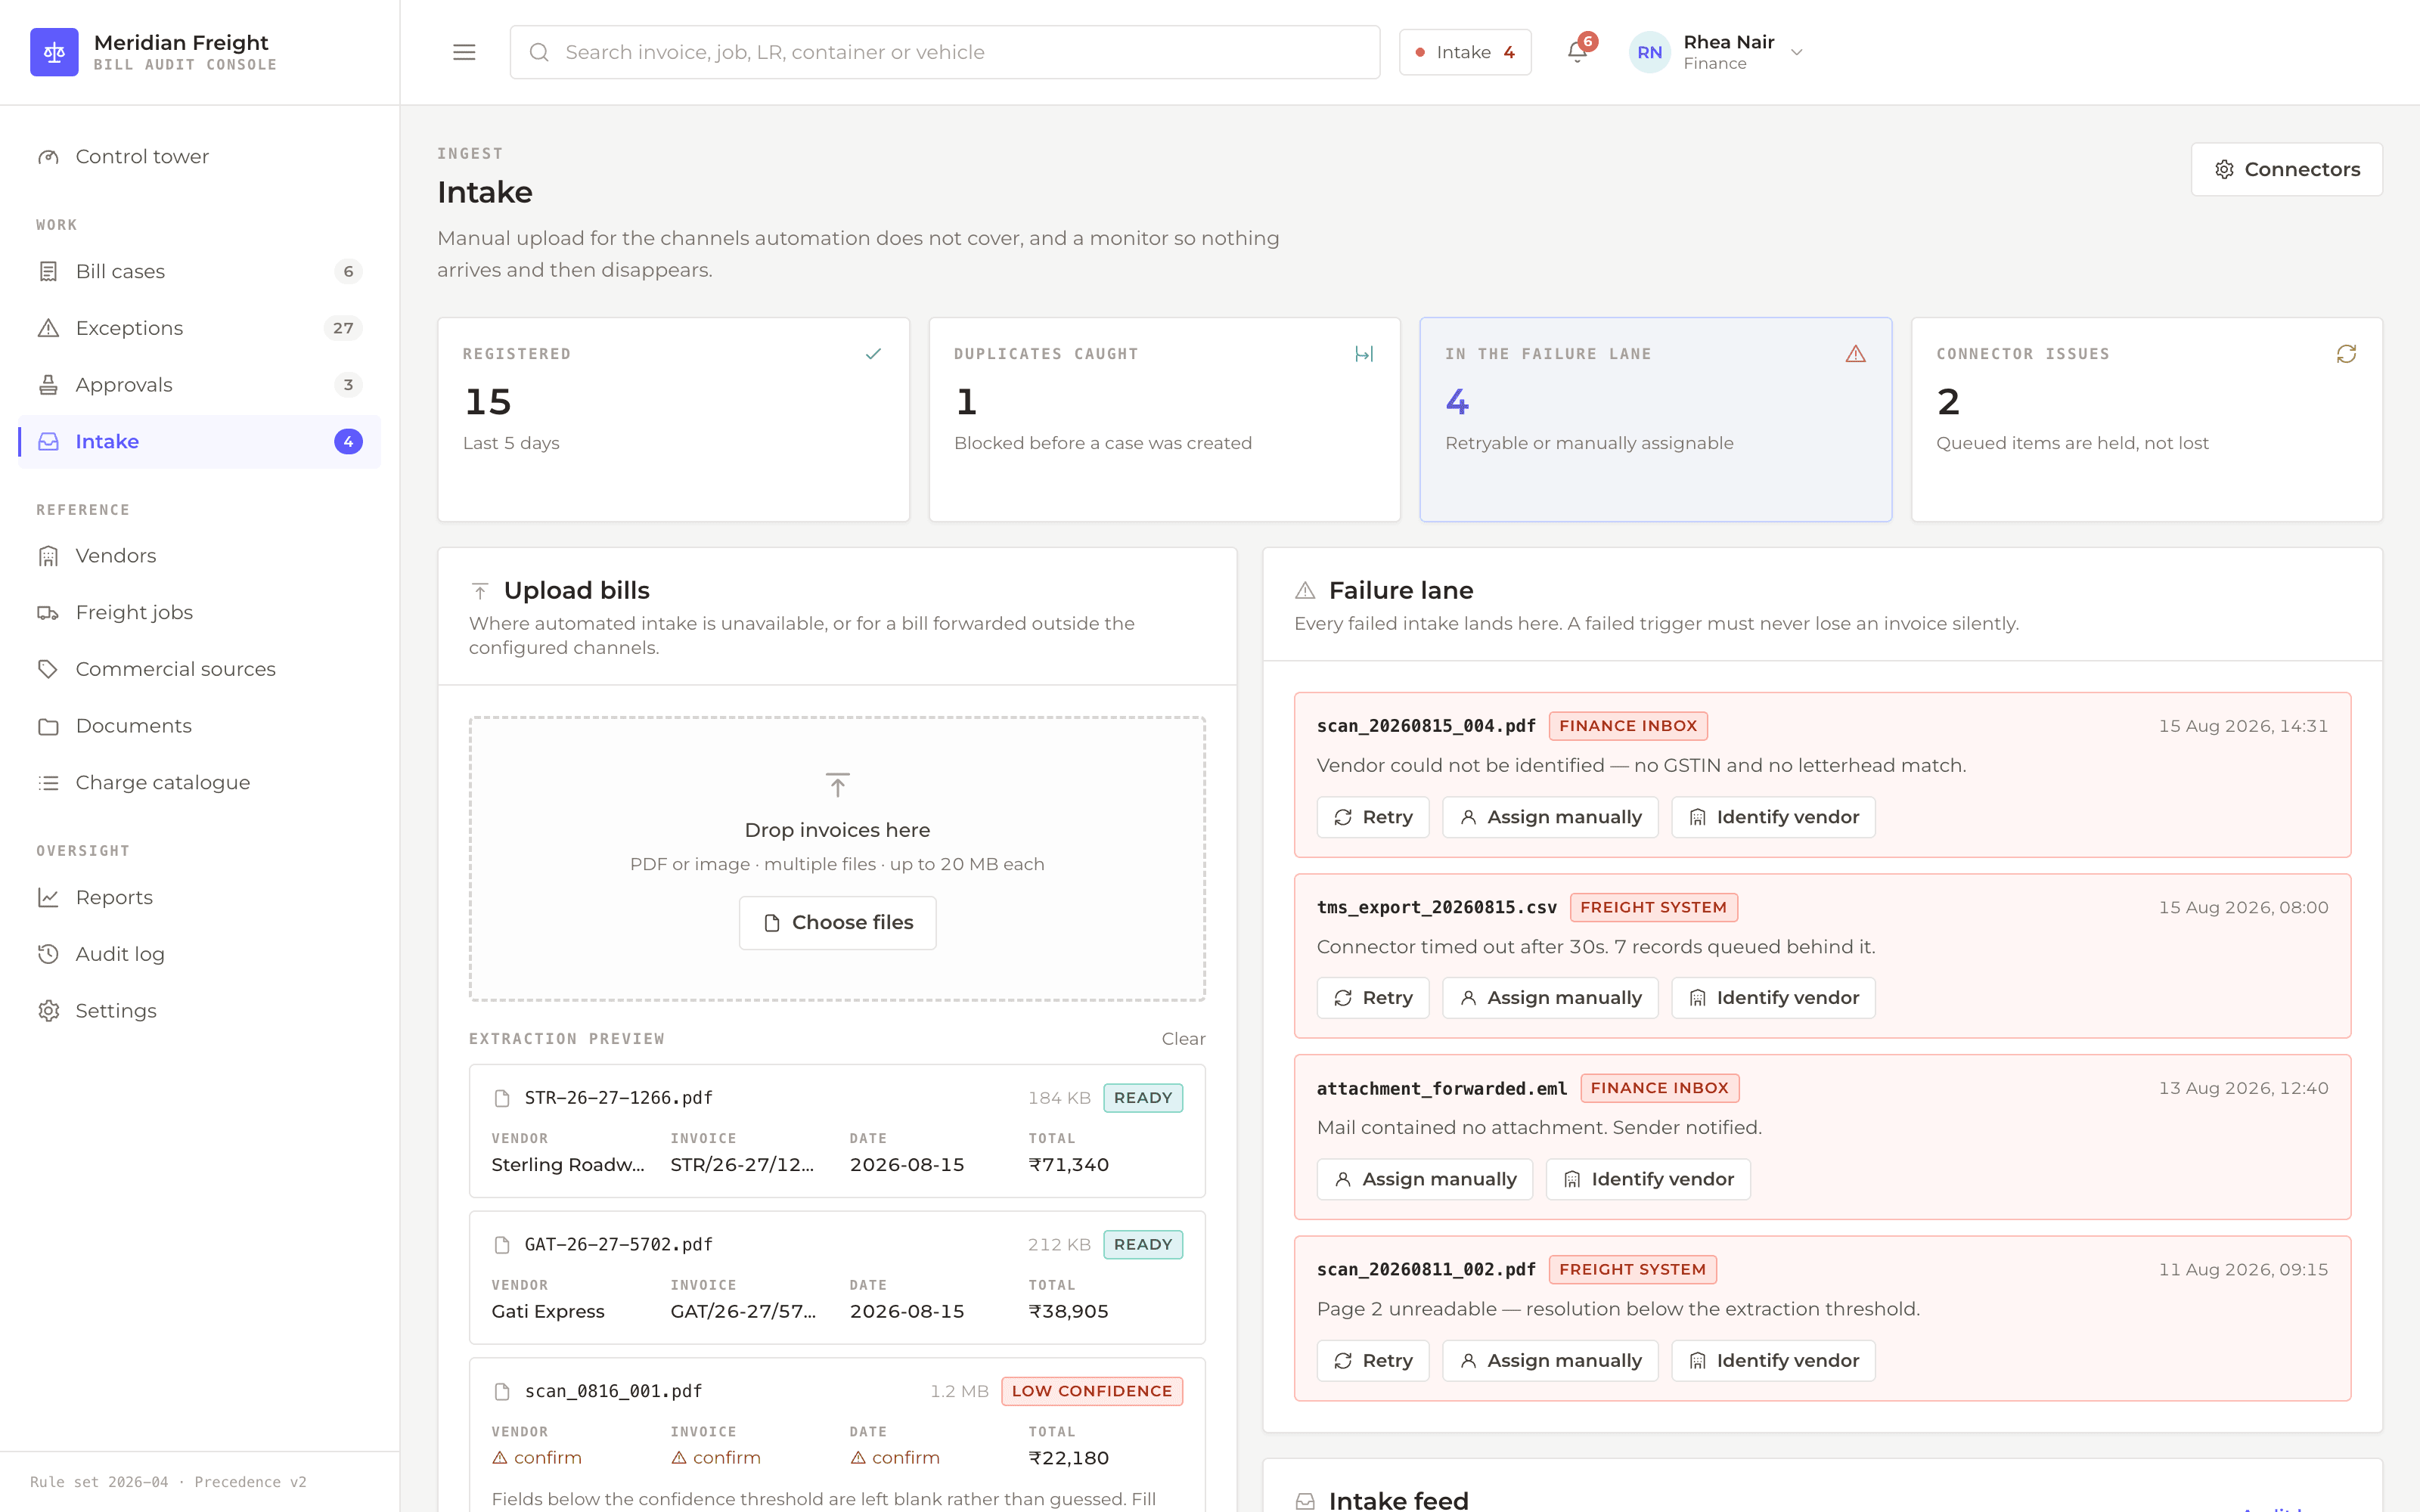
Task: Click the Failure lane heading warning icon
Action: click(x=1305, y=591)
